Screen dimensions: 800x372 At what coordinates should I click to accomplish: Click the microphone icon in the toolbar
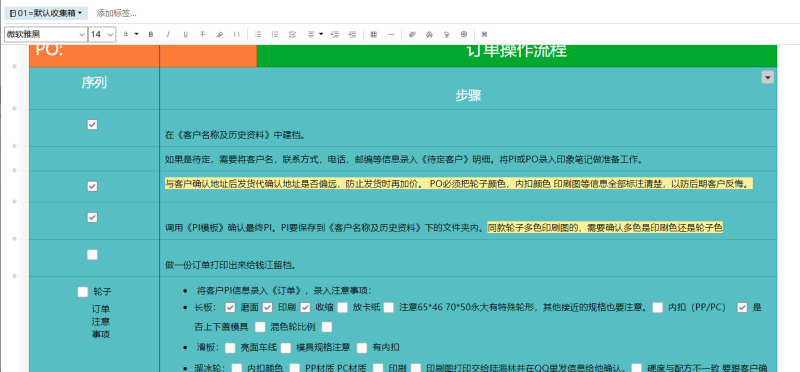pos(446,34)
